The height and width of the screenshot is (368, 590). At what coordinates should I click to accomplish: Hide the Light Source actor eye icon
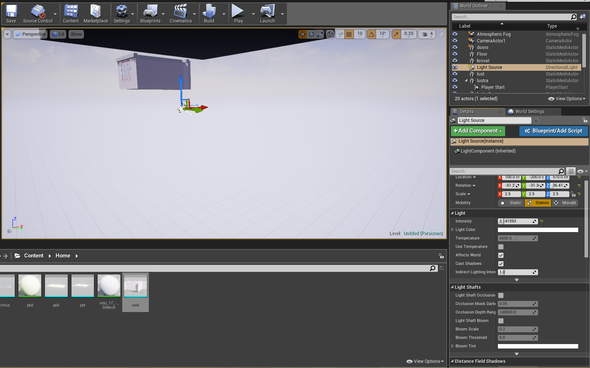(455, 67)
